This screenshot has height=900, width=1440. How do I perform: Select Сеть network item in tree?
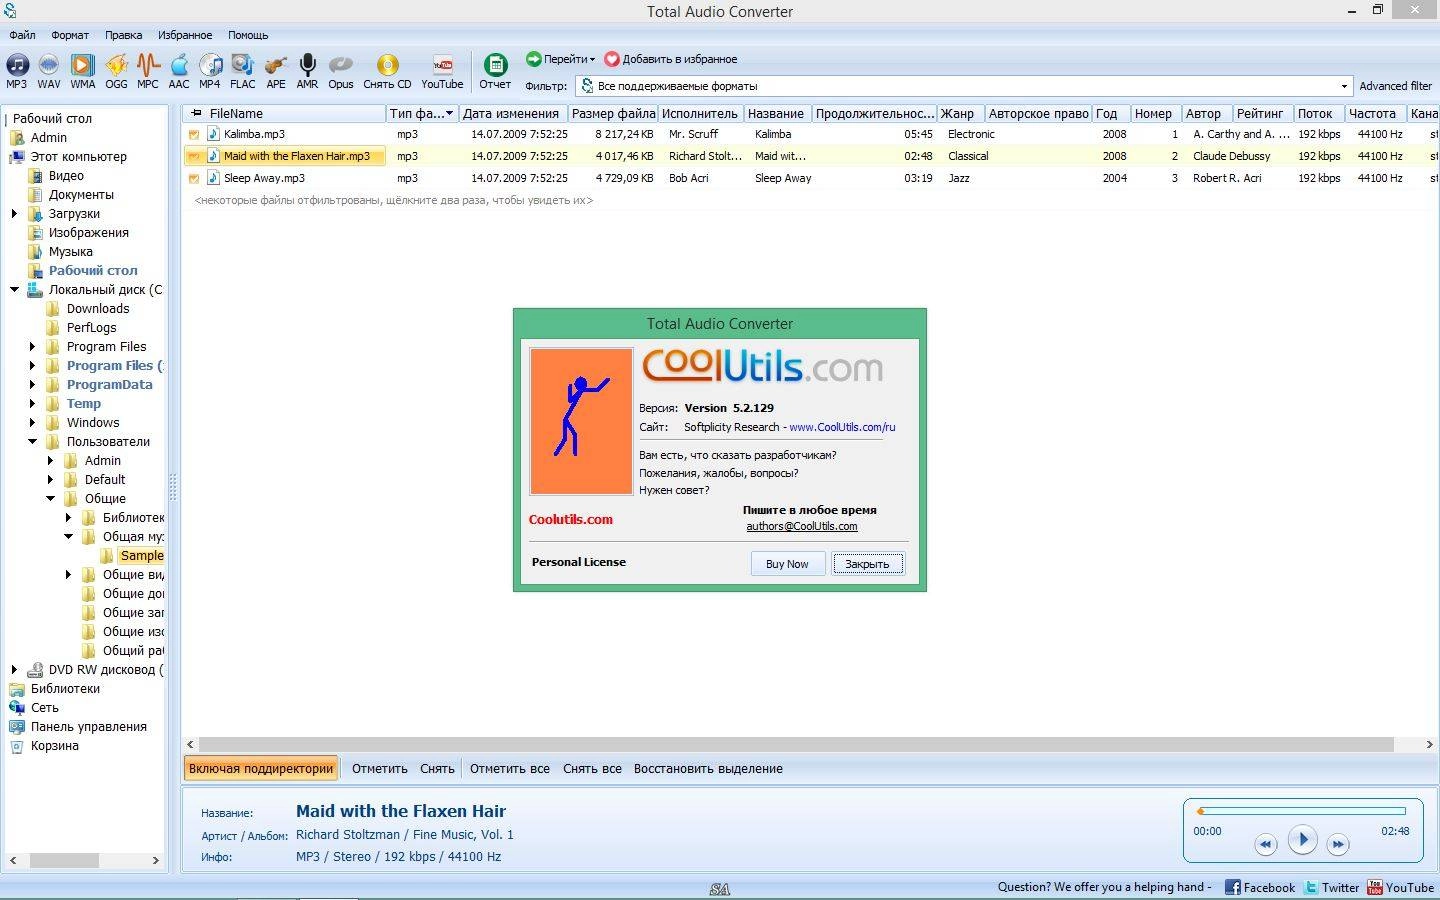click(44, 708)
